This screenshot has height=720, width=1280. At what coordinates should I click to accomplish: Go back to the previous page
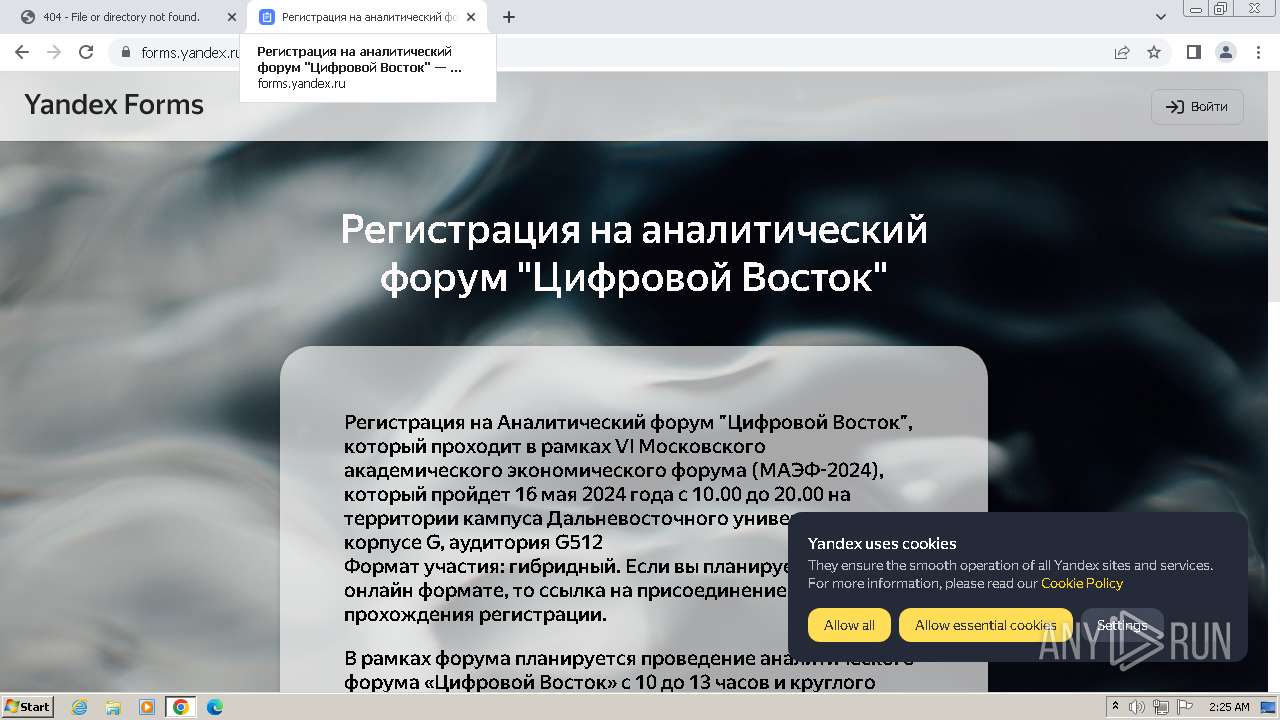(x=22, y=52)
